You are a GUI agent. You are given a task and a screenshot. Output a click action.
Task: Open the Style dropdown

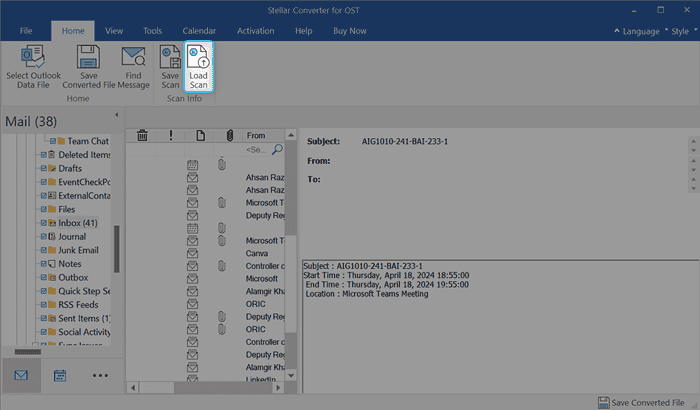[x=678, y=31]
